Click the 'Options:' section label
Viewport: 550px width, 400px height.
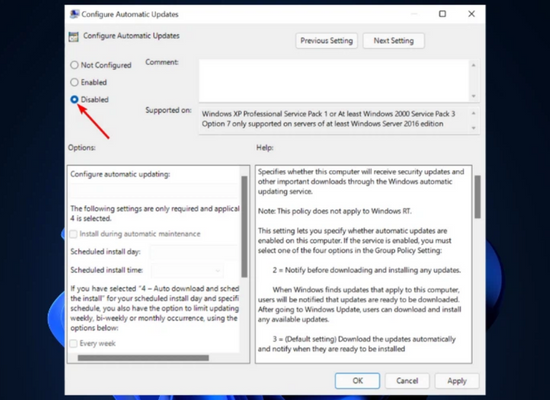(x=82, y=147)
